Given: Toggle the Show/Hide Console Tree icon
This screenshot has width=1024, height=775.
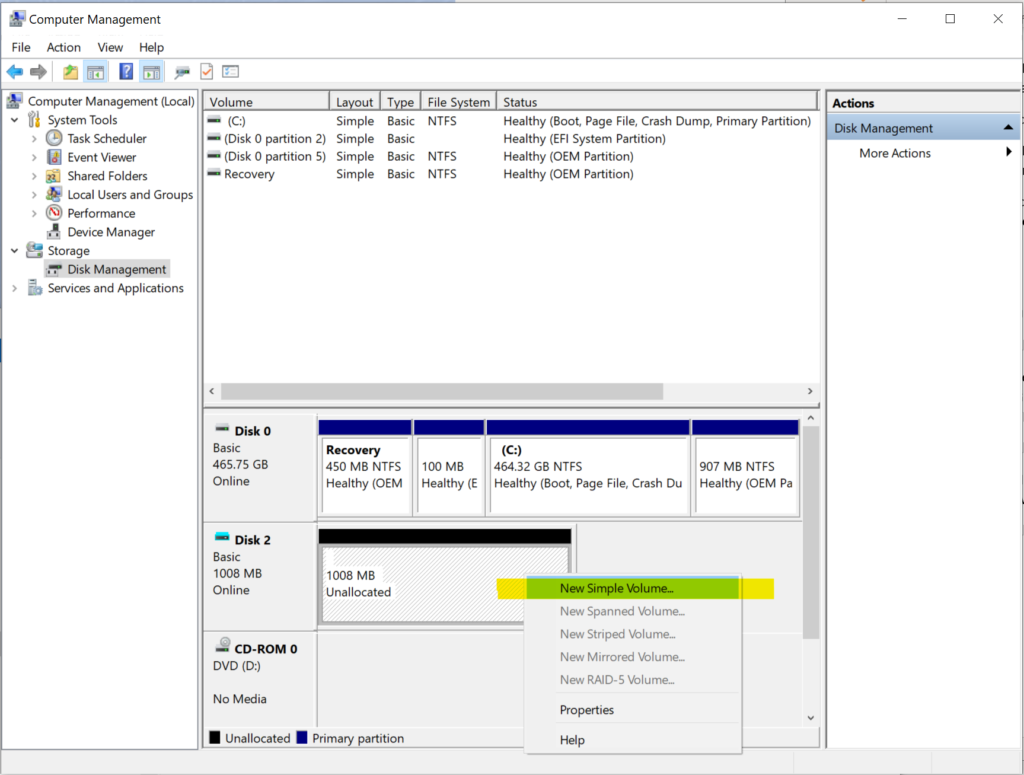Looking at the screenshot, I should point(96,72).
